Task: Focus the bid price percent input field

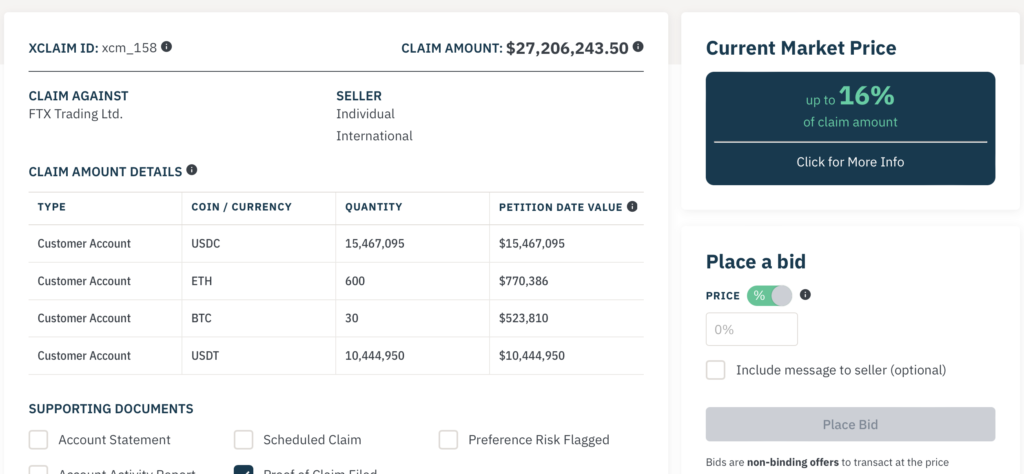Action: 752,329
